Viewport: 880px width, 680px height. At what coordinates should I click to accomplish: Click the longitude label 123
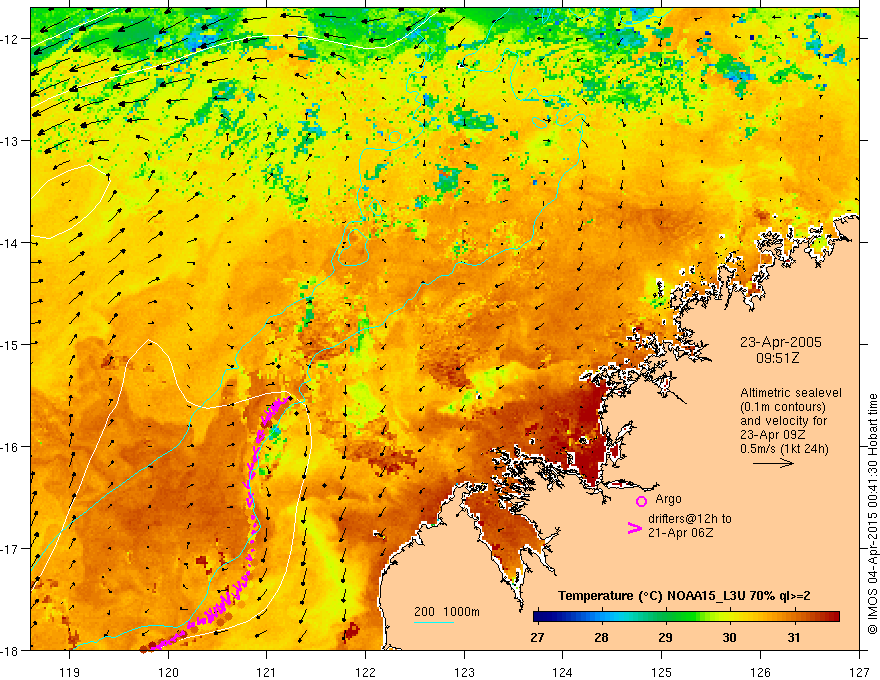pyautogui.click(x=464, y=672)
